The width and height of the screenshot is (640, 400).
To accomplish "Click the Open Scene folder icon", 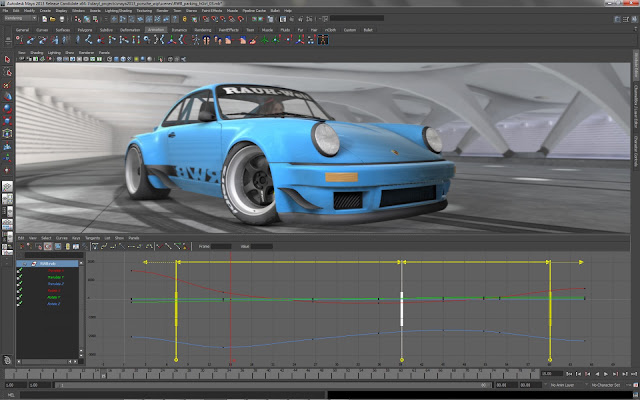I will tap(53, 19).
